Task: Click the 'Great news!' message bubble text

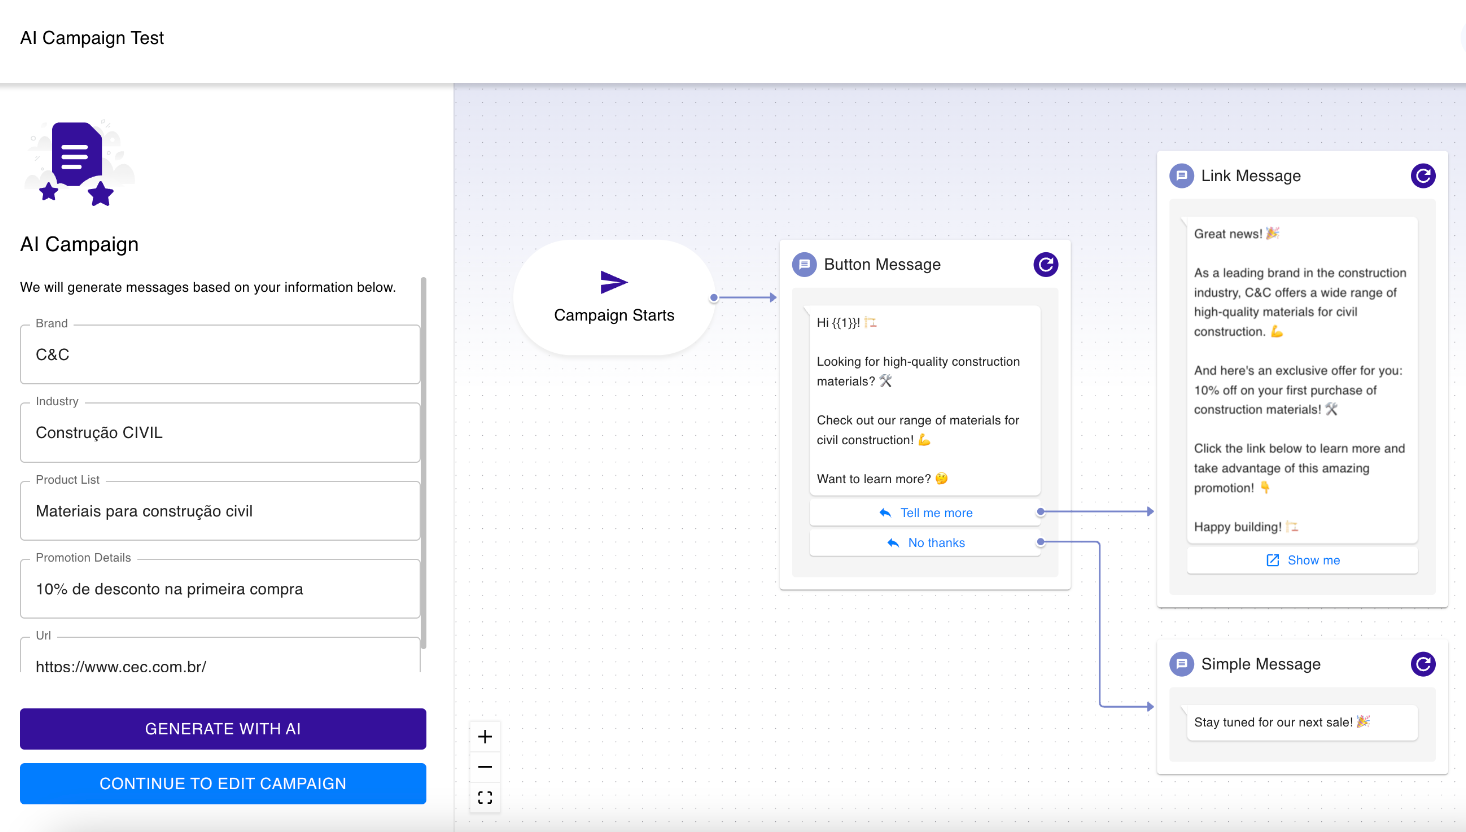Action: coord(1237,234)
